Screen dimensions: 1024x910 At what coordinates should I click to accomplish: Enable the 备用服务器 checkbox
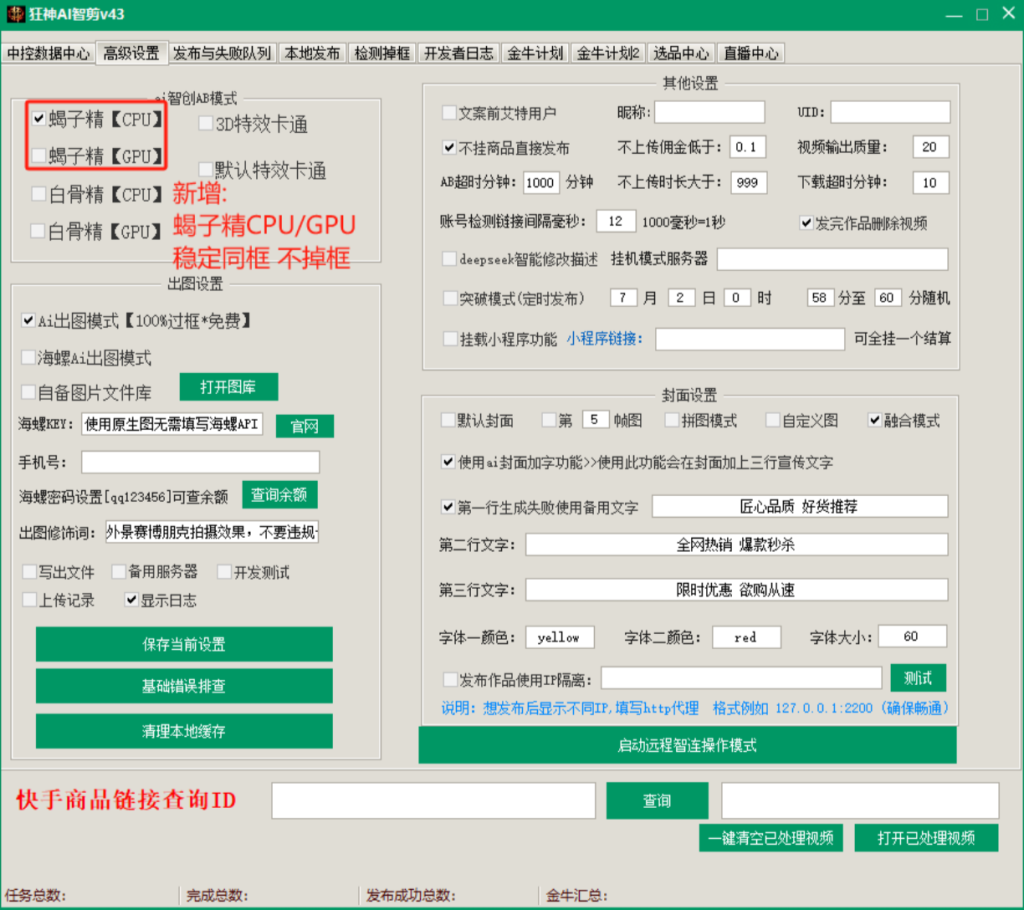(x=118, y=572)
